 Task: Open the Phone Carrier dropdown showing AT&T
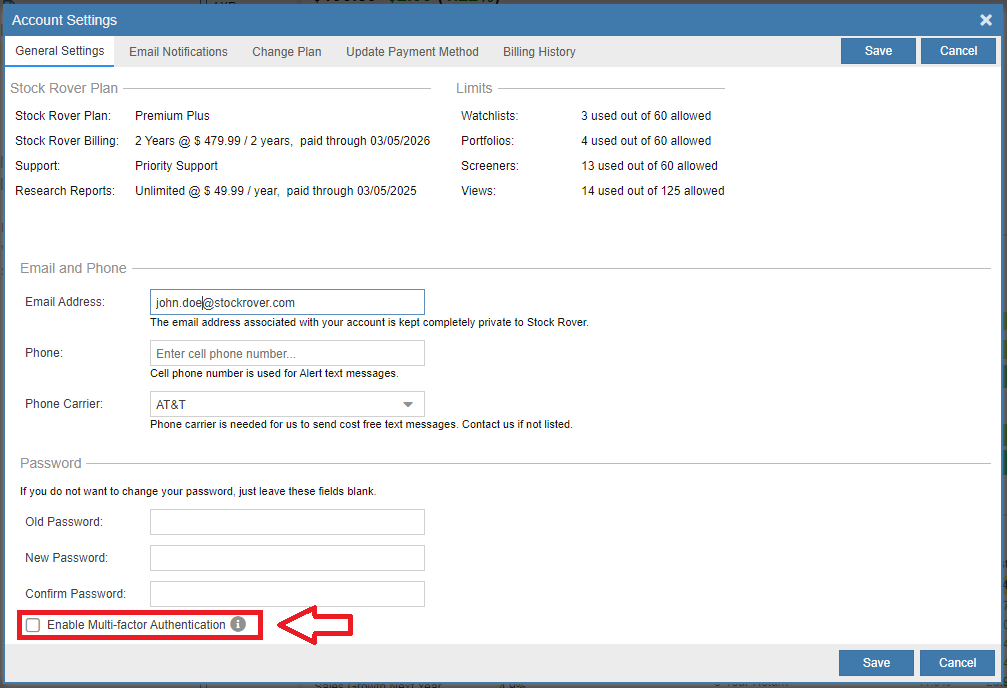pos(287,403)
